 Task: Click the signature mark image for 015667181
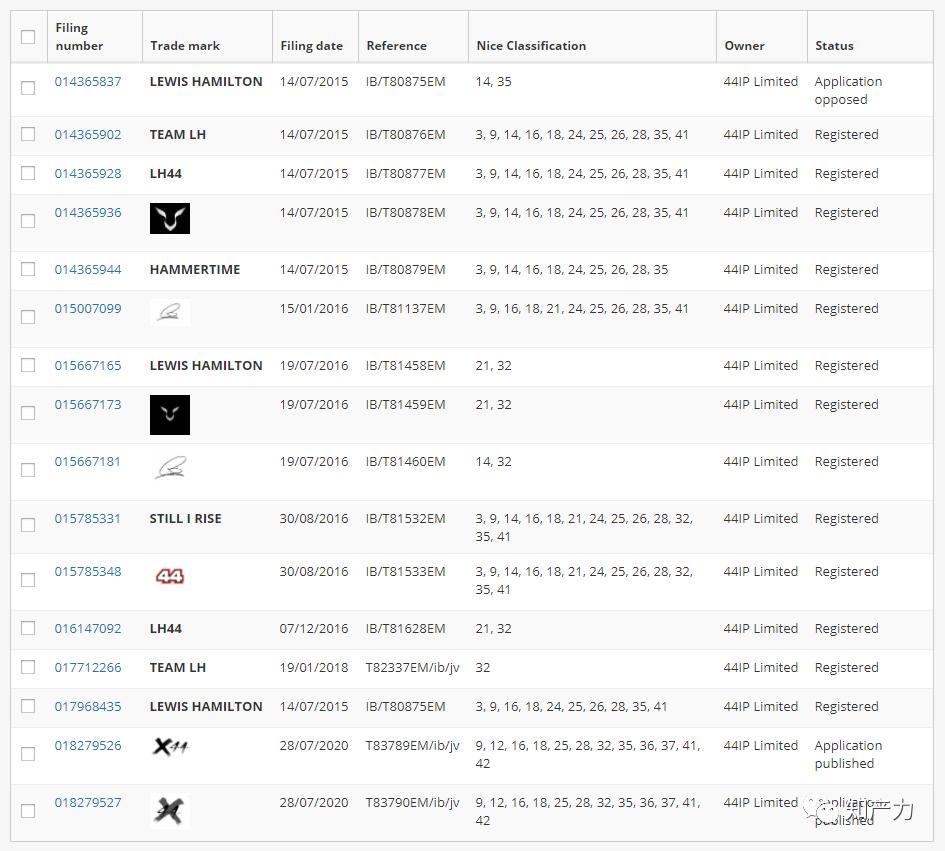[170, 468]
